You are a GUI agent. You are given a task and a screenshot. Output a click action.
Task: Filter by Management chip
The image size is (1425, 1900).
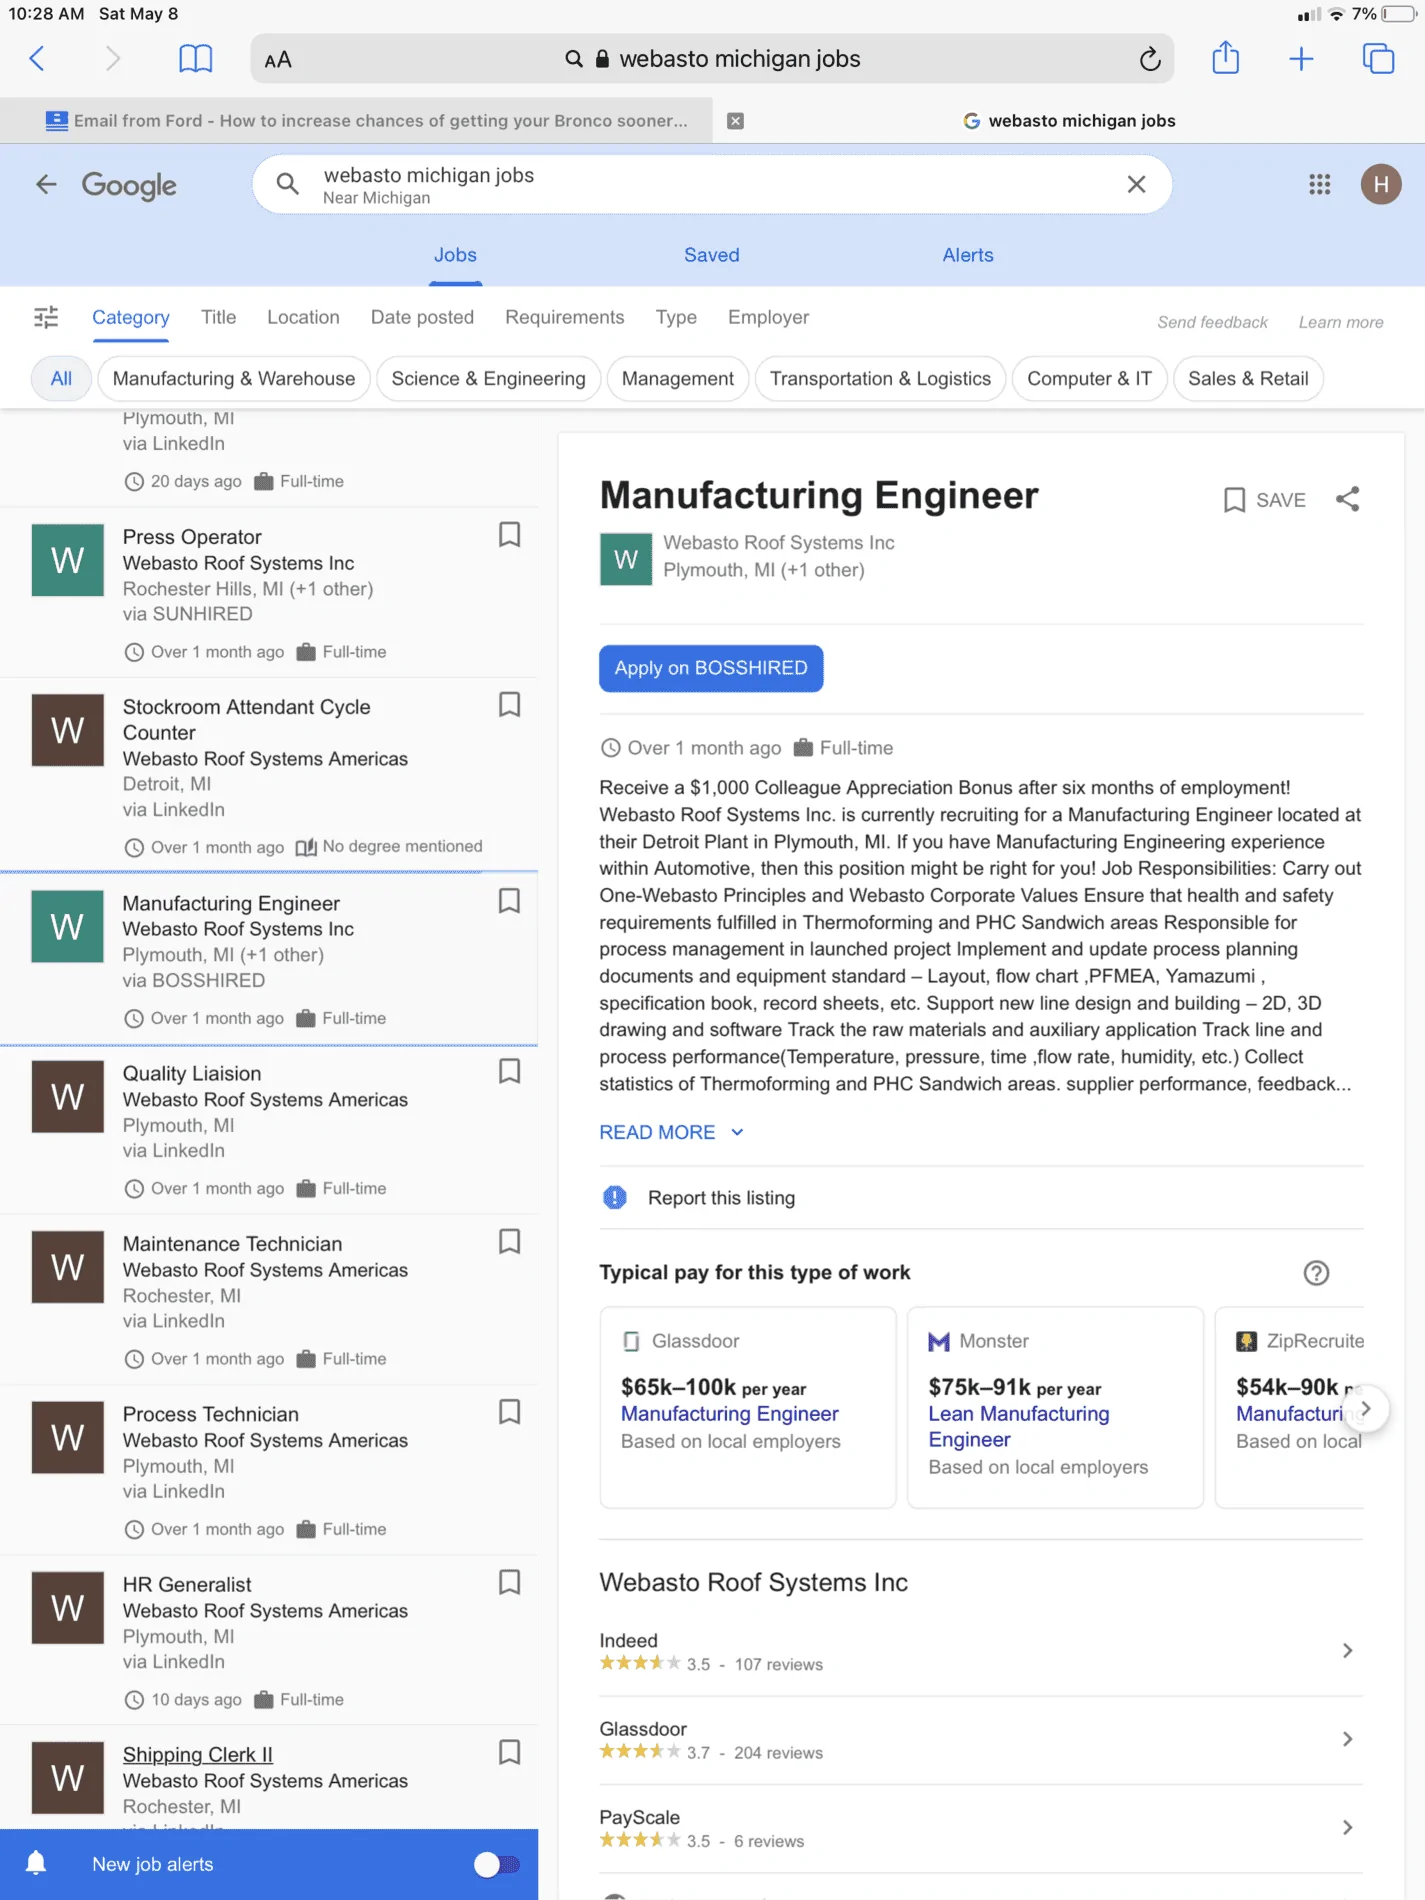(678, 379)
